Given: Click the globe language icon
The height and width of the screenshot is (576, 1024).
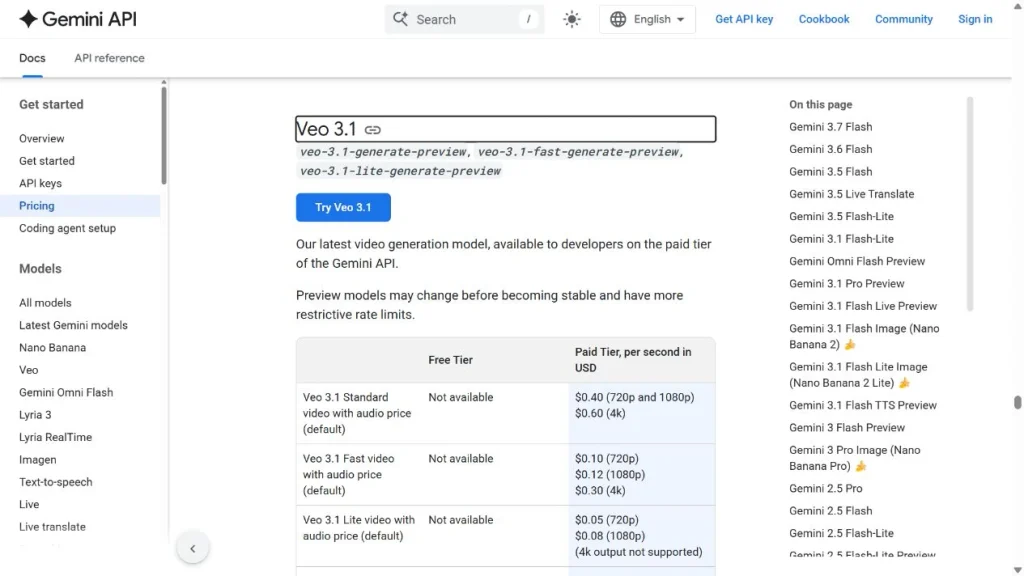Looking at the screenshot, I should click(x=618, y=19).
